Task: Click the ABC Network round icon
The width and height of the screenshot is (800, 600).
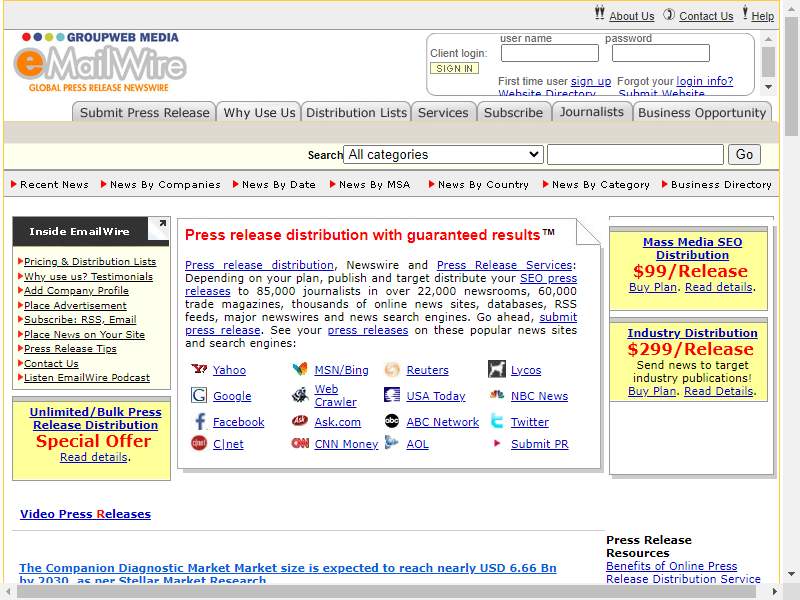Action: coord(392,421)
